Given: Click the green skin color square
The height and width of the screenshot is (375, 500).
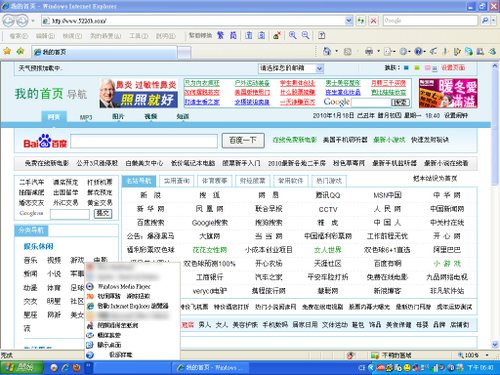Looking at the screenshot, I should [x=417, y=68].
